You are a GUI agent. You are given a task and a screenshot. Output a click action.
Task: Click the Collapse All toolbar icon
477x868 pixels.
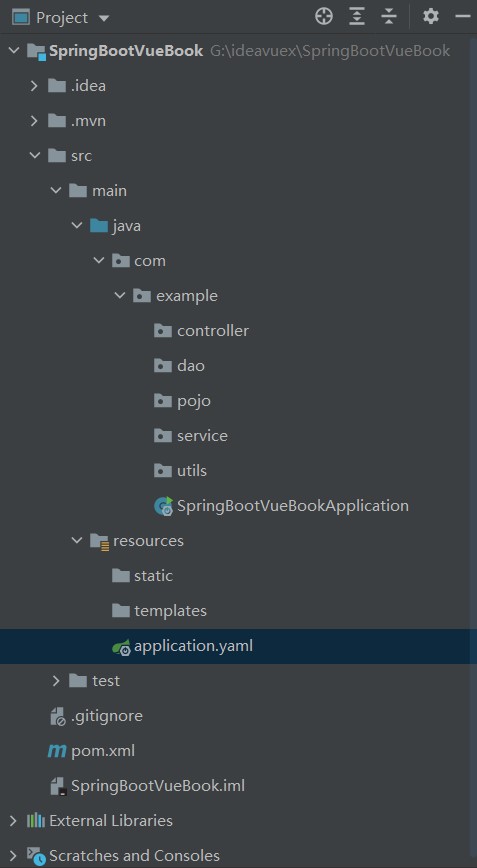(x=390, y=17)
